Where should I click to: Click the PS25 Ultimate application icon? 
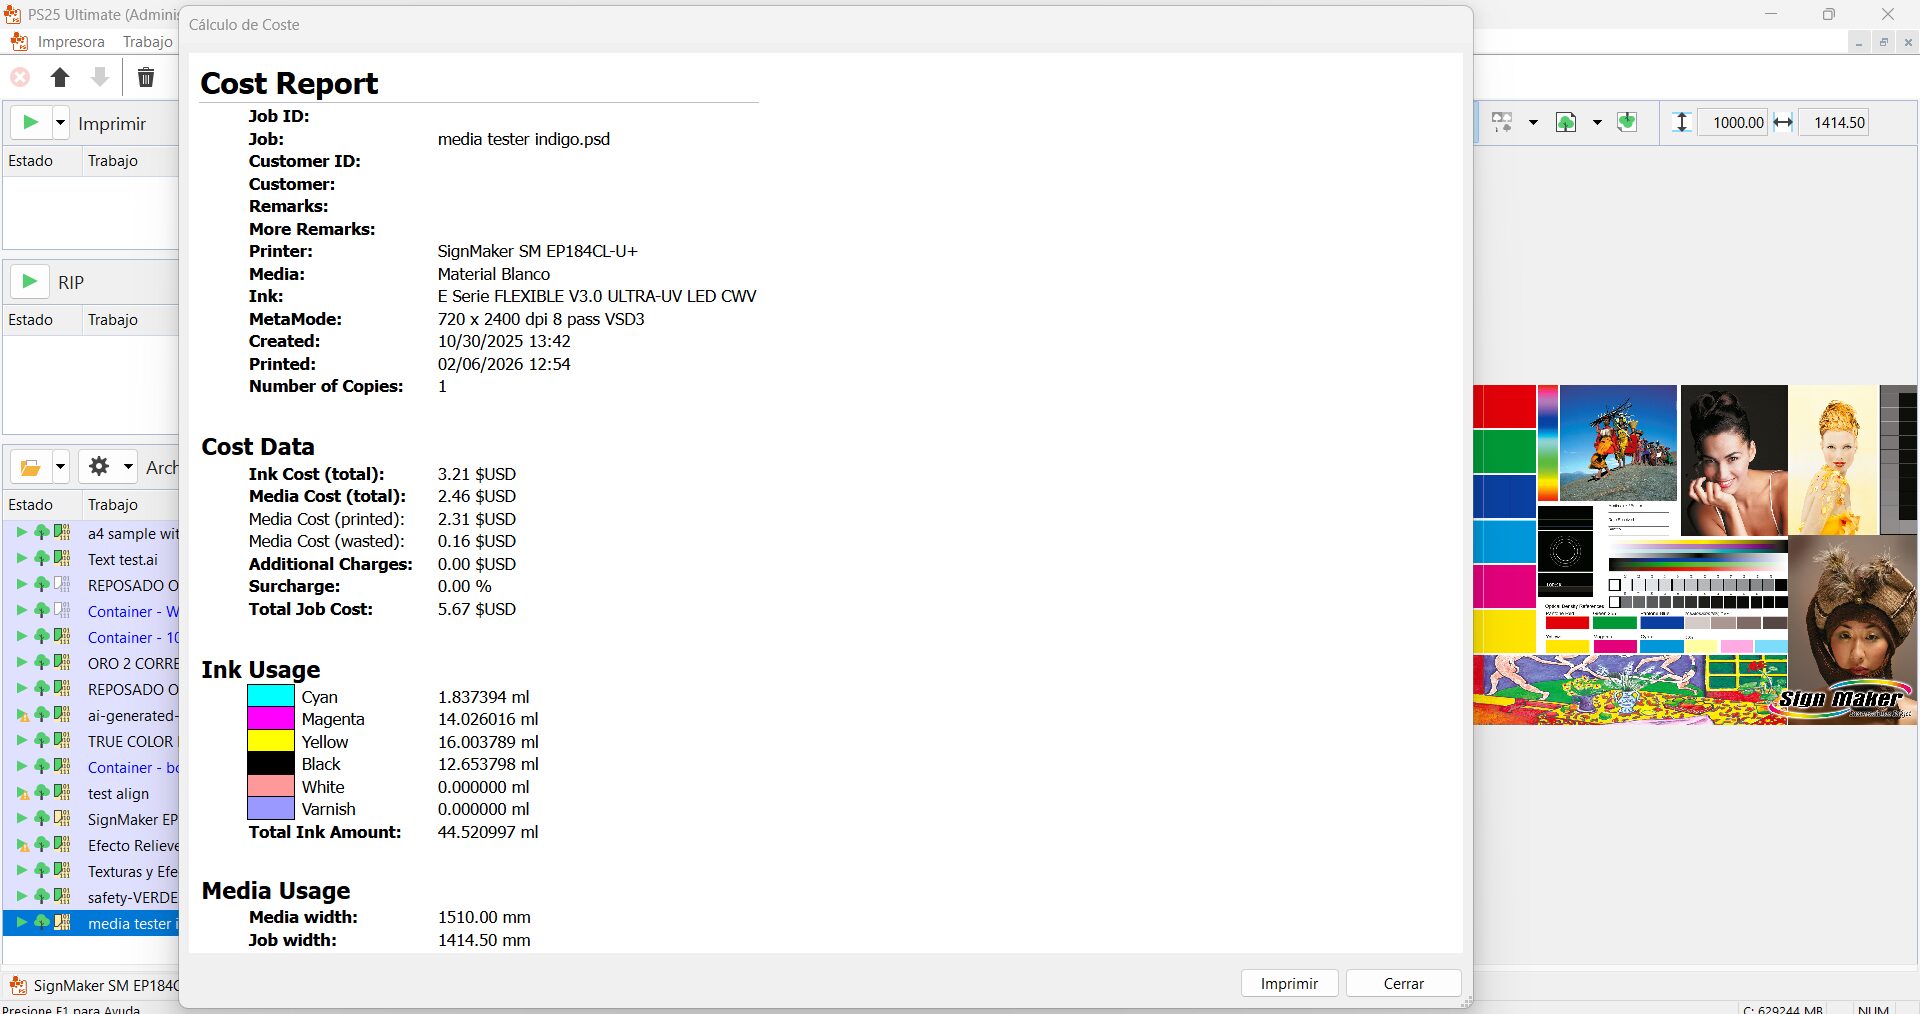[12, 14]
